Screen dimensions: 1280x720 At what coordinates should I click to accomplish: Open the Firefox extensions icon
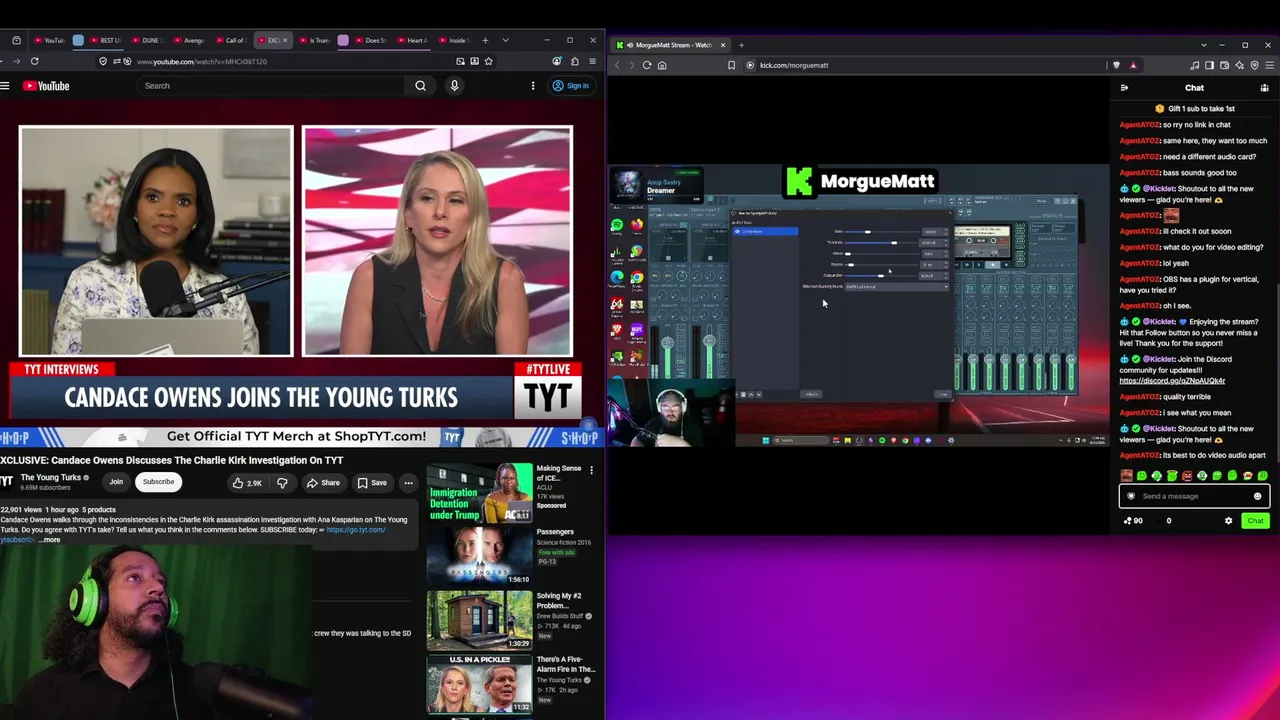[x=573, y=61]
